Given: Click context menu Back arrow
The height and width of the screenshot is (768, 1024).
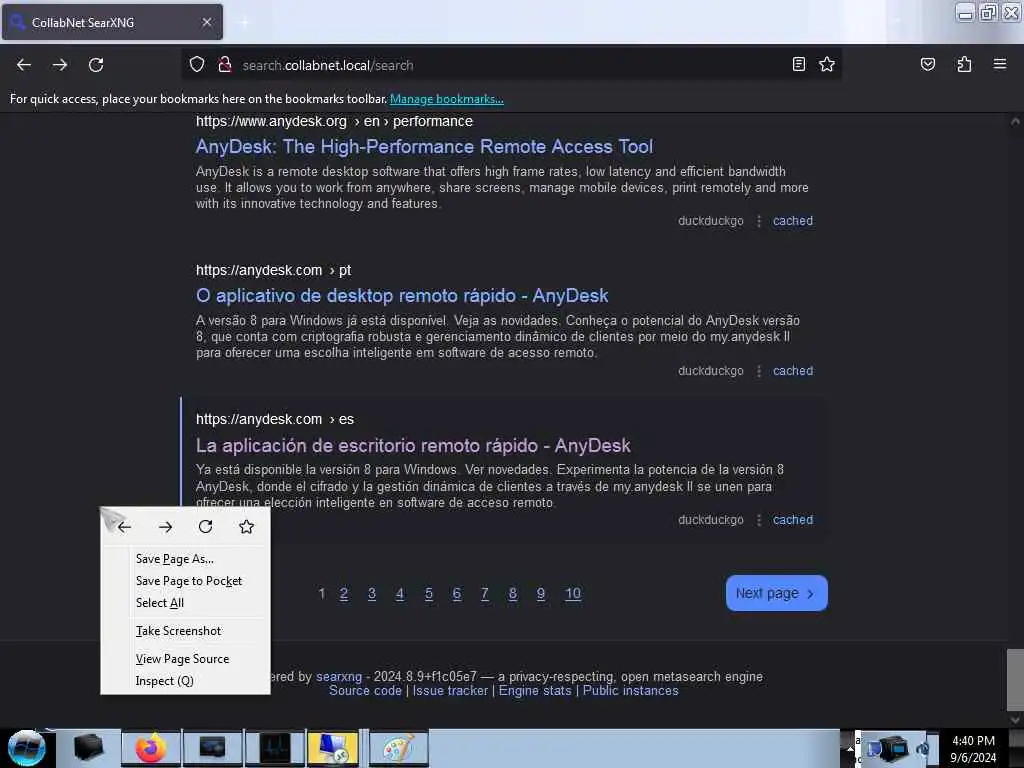Looking at the screenshot, I should [x=124, y=526].
